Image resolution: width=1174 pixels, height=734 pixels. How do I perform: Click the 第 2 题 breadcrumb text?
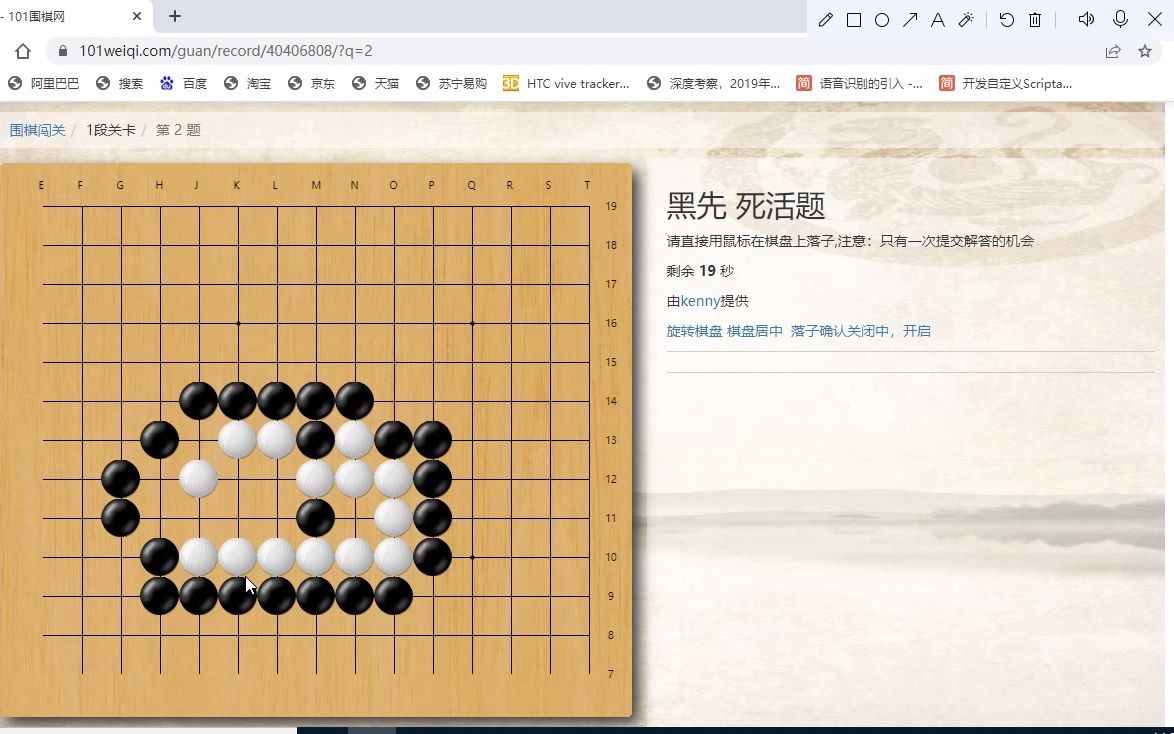pyautogui.click(x=178, y=130)
